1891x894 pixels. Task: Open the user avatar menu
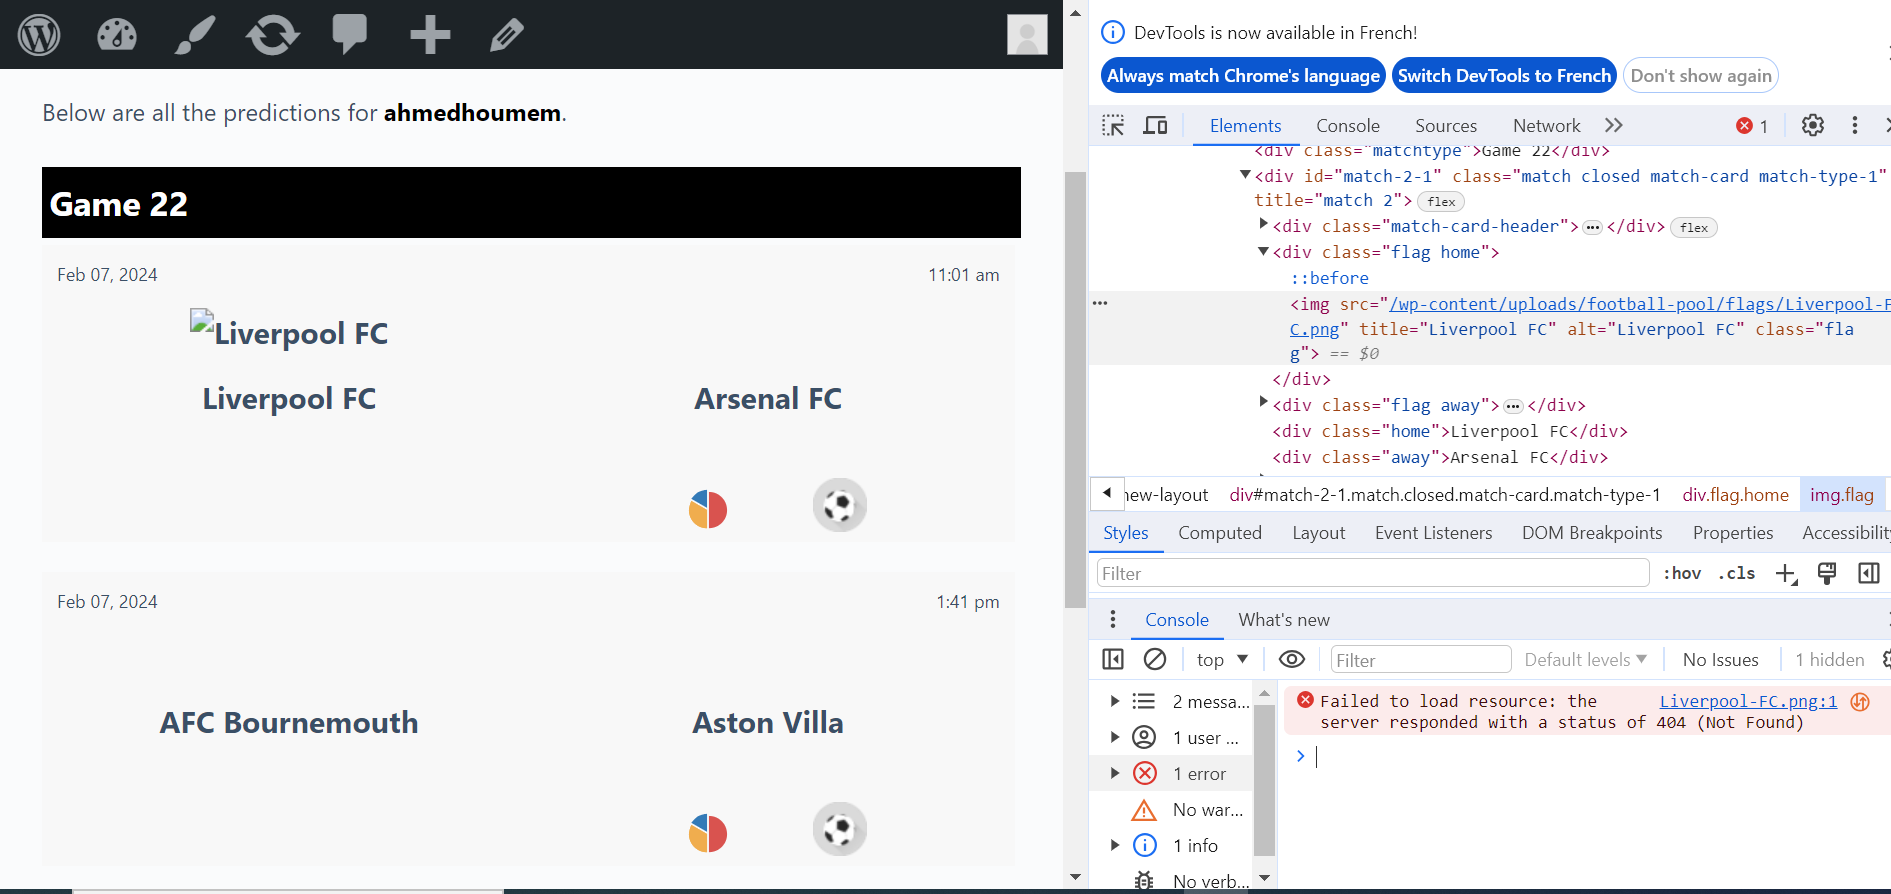tap(1027, 35)
